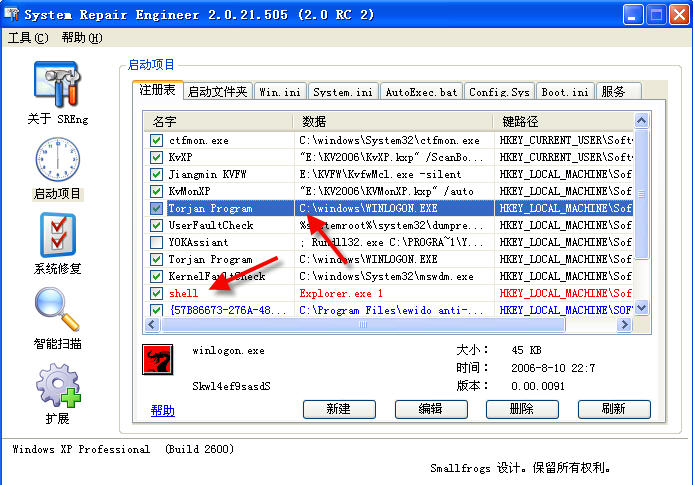Select the Jiangmin KVFW row name
The height and width of the screenshot is (485, 693).
coord(207,174)
